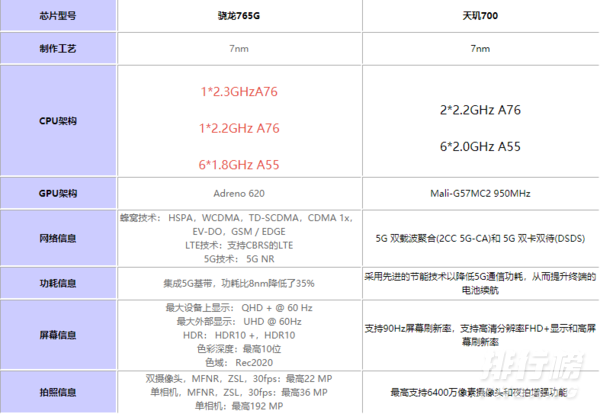Click the 最大设备上显示 QHD+ line

point(239,308)
